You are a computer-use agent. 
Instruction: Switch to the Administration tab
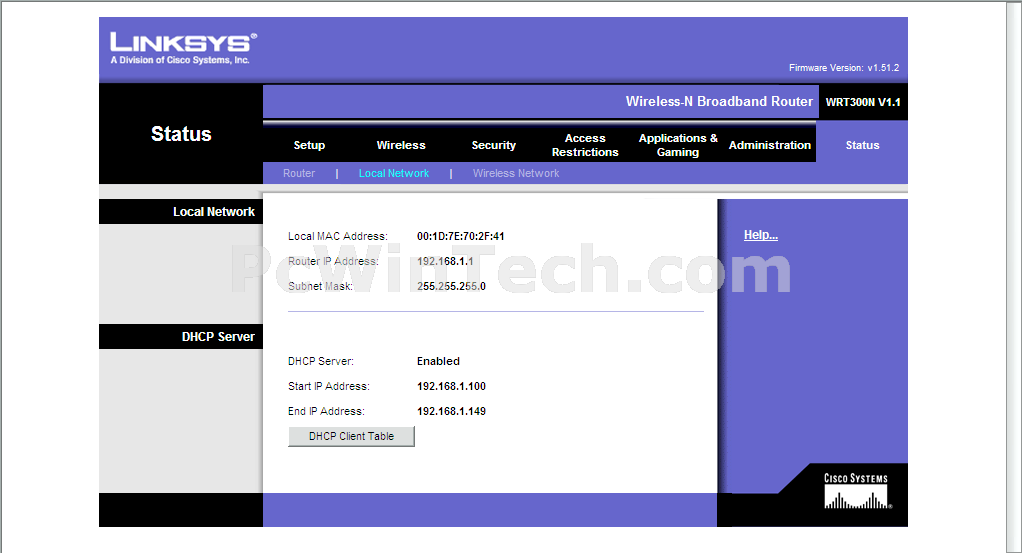(770, 145)
